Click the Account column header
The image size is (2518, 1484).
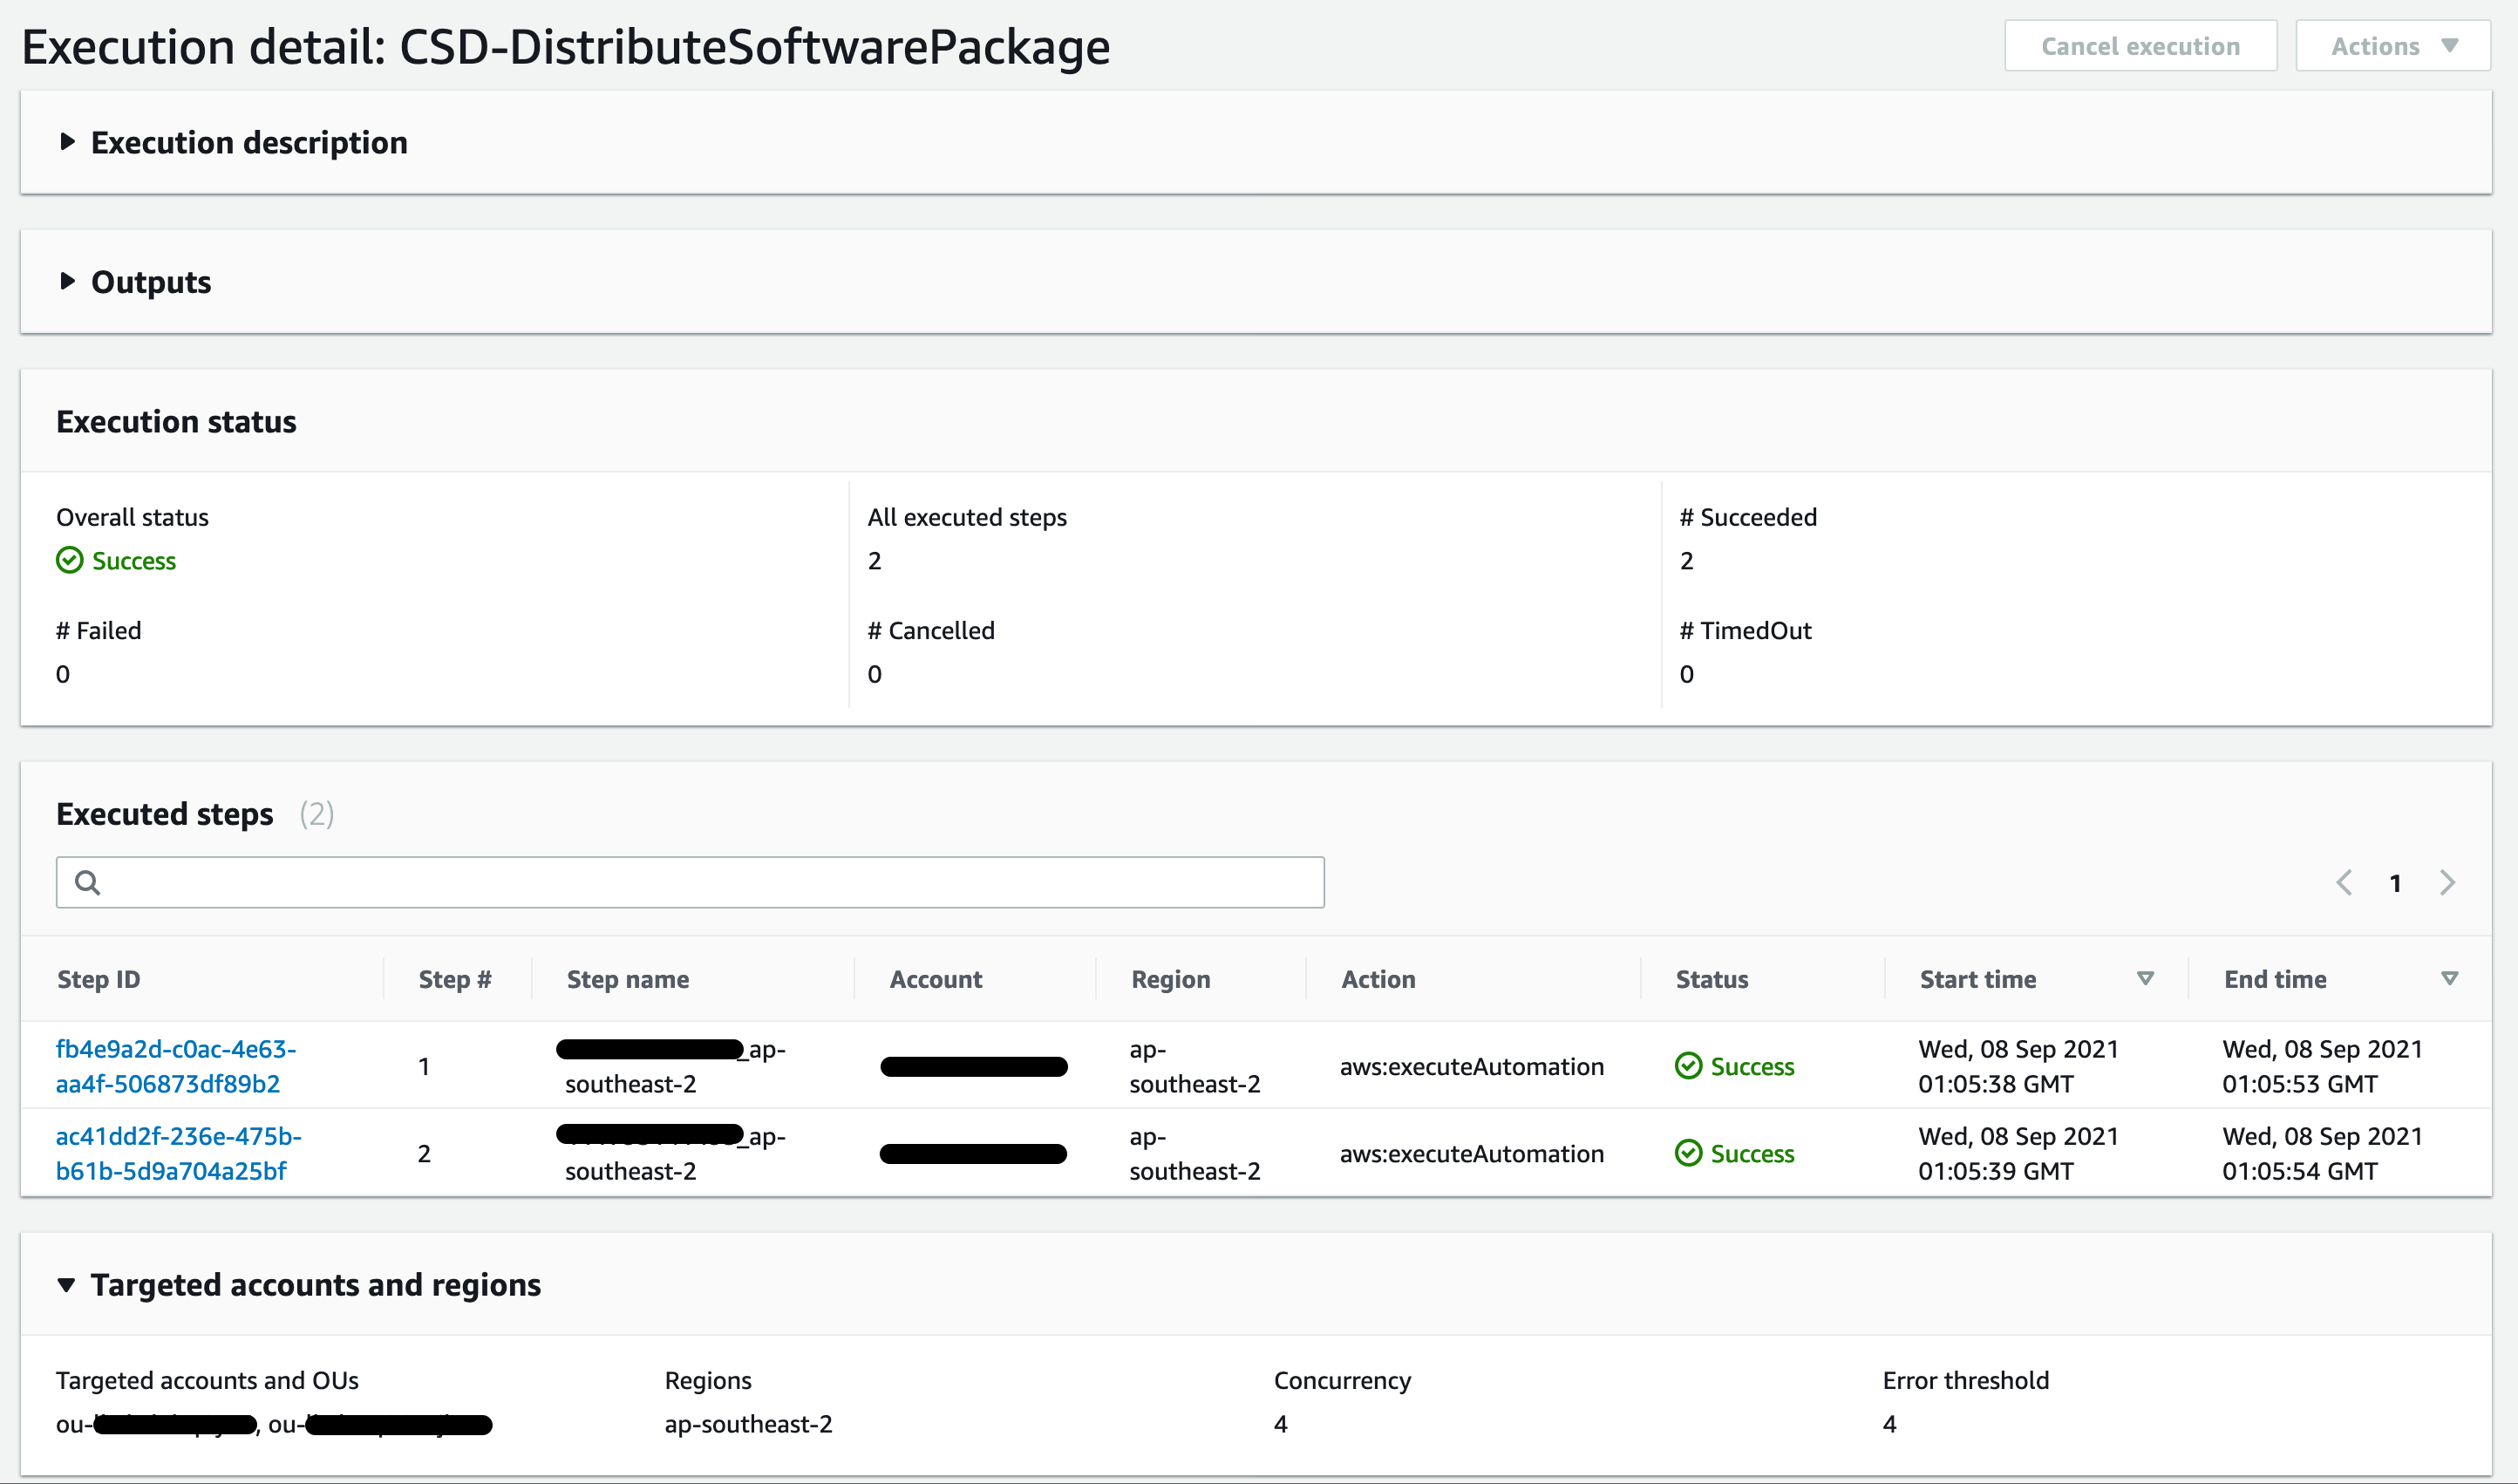click(935, 978)
